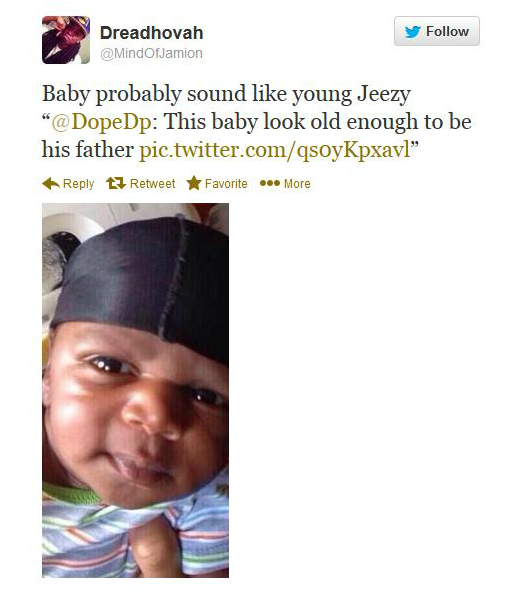Select the Retweet text label
Image resolution: width=521 pixels, height=592 pixels.
pos(153,184)
